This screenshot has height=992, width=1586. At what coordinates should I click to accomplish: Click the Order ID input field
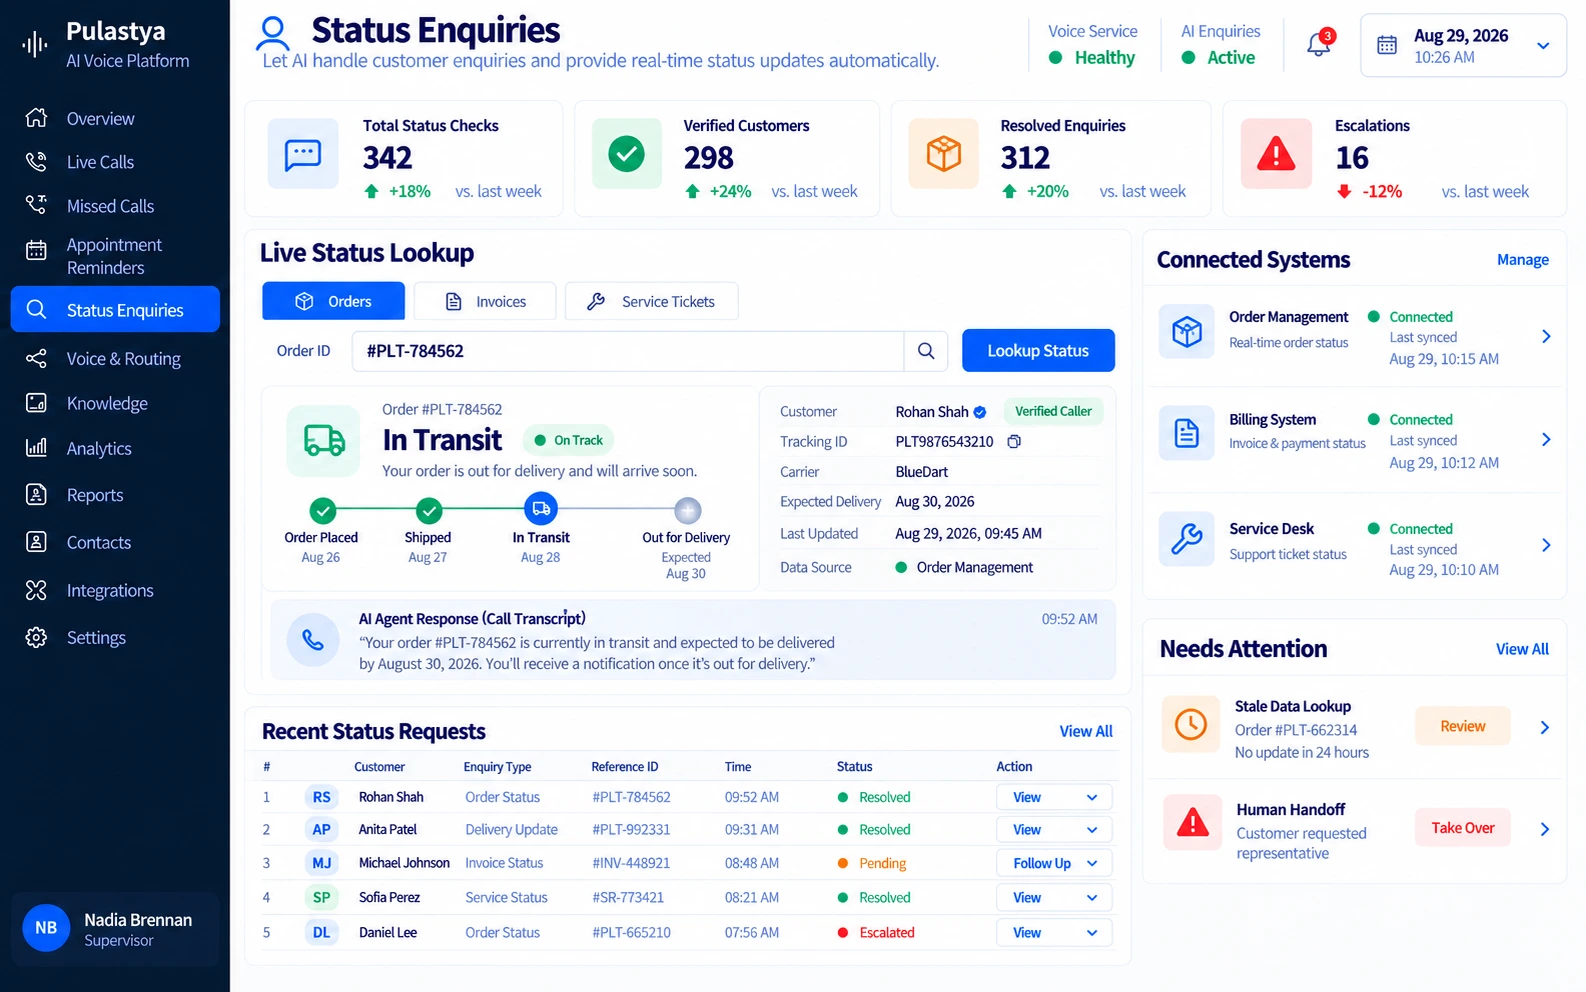pyautogui.click(x=628, y=351)
